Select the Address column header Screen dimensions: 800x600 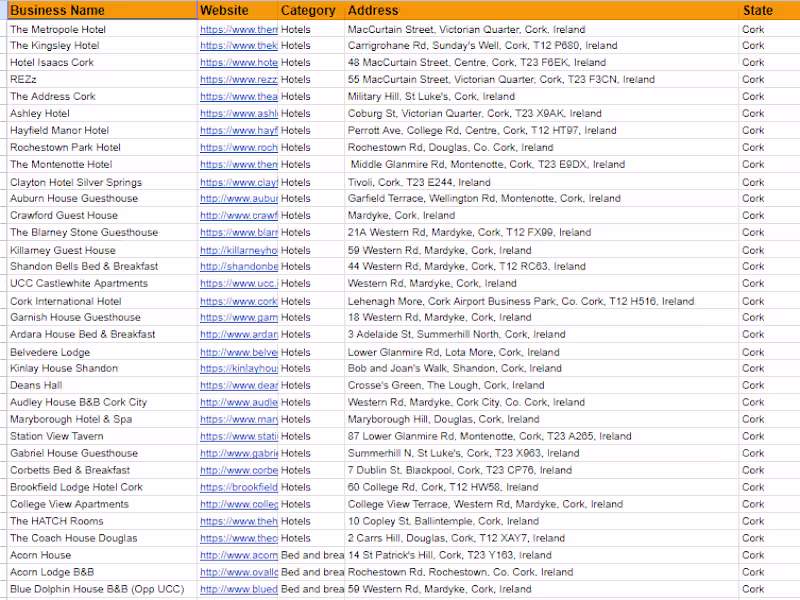pos(542,10)
